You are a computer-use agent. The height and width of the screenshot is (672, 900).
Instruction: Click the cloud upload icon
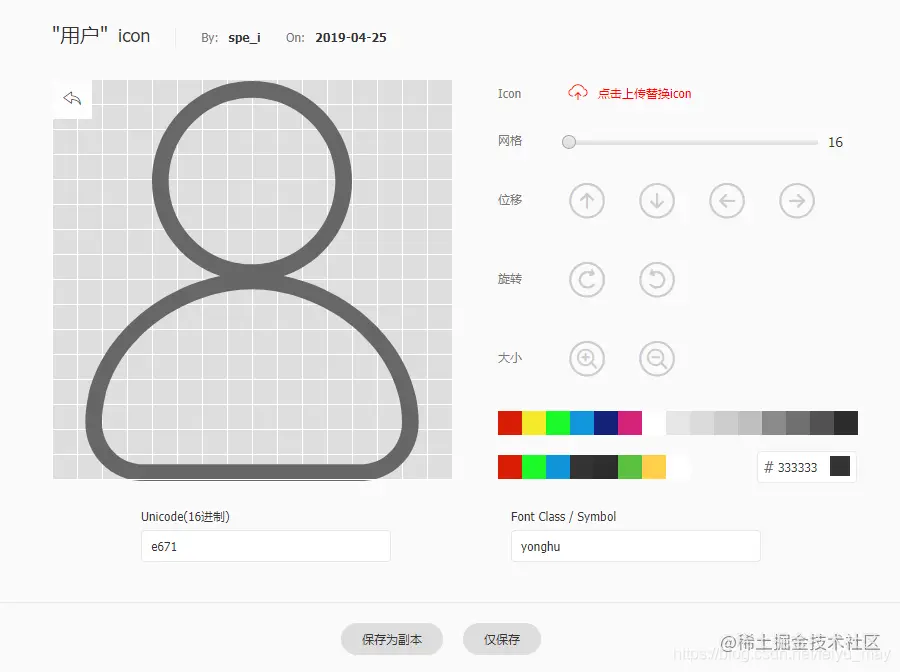(577, 92)
